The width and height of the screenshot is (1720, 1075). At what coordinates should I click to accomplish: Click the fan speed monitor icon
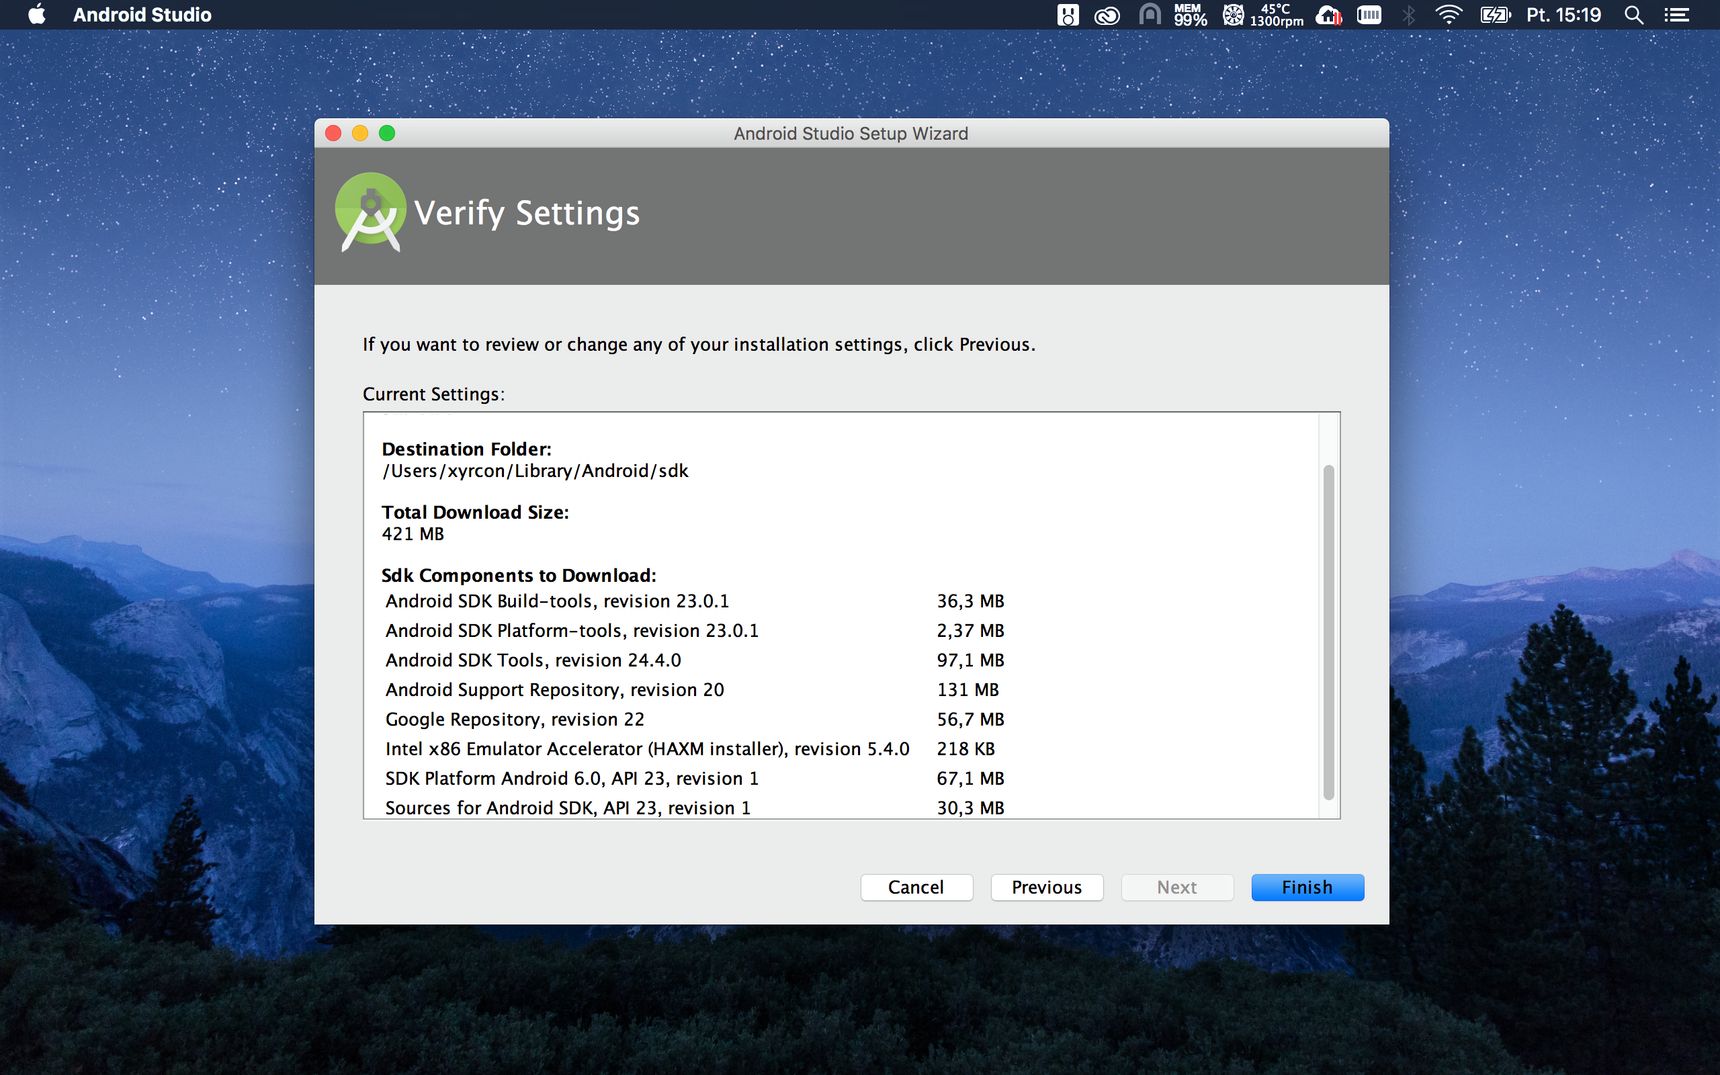click(x=1233, y=14)
